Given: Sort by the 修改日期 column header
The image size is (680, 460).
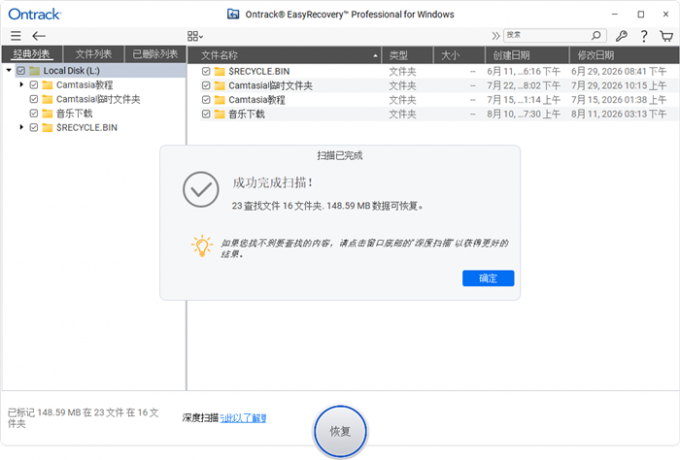Looking at the screenshot, I should [624, 55].
